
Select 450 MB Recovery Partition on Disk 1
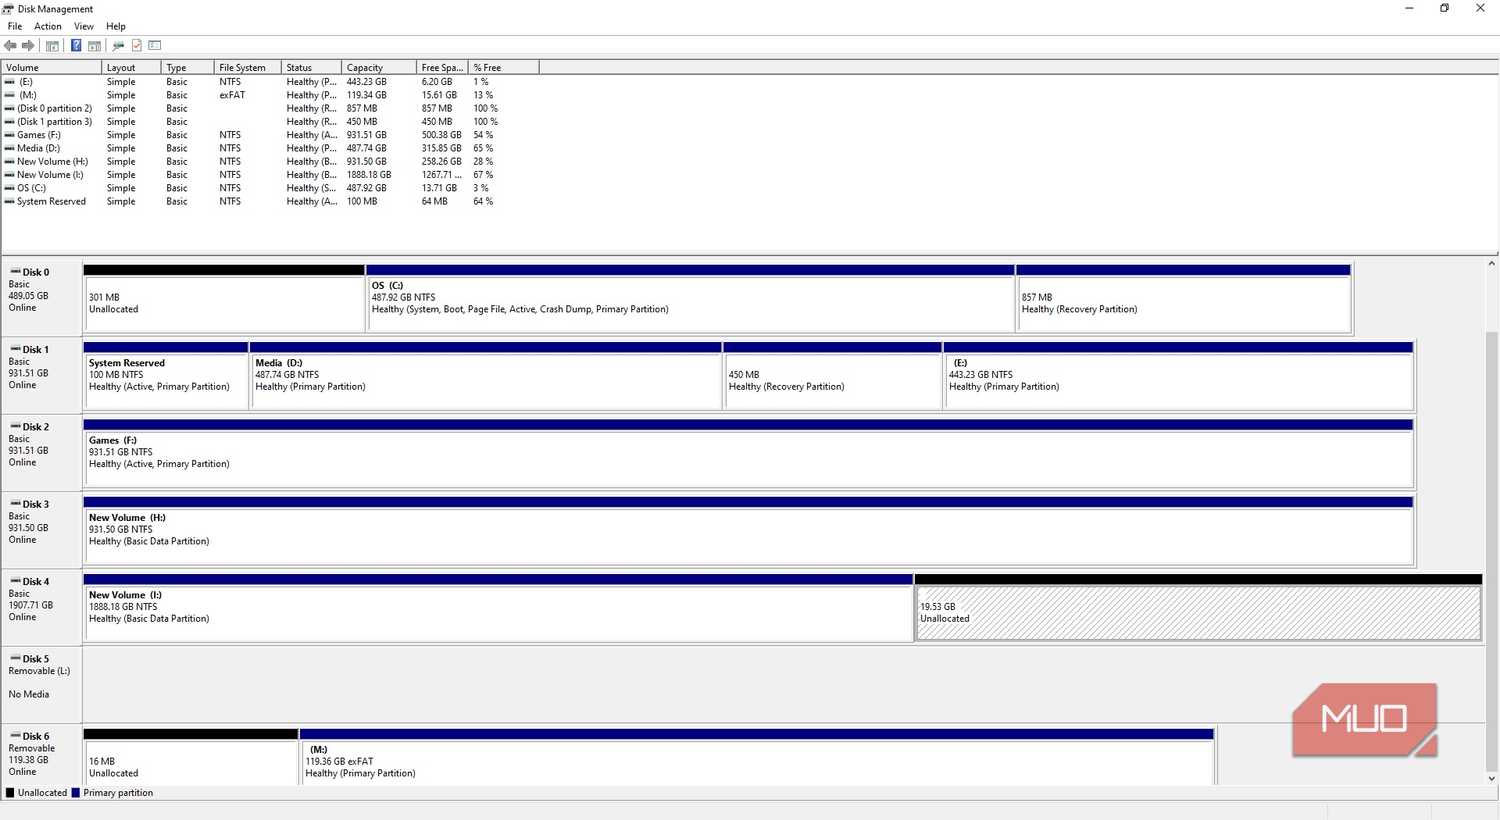tap(833, 376)
